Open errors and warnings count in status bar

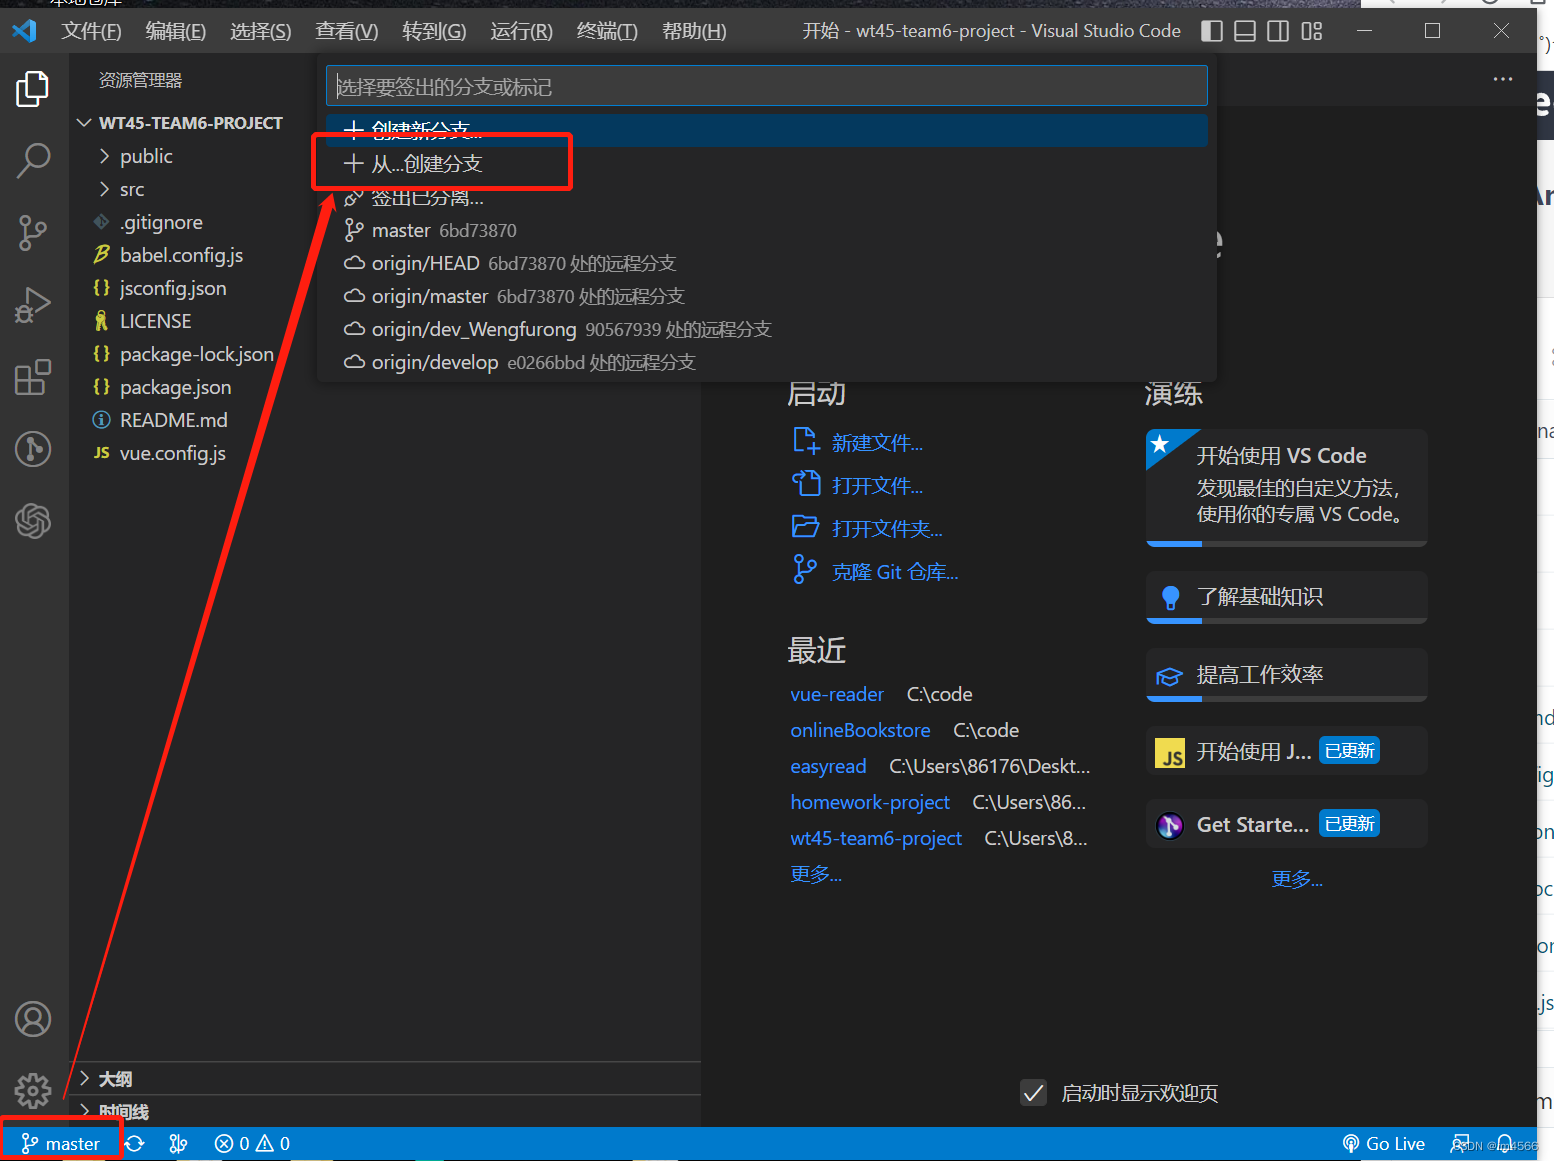coord(252,1144)
